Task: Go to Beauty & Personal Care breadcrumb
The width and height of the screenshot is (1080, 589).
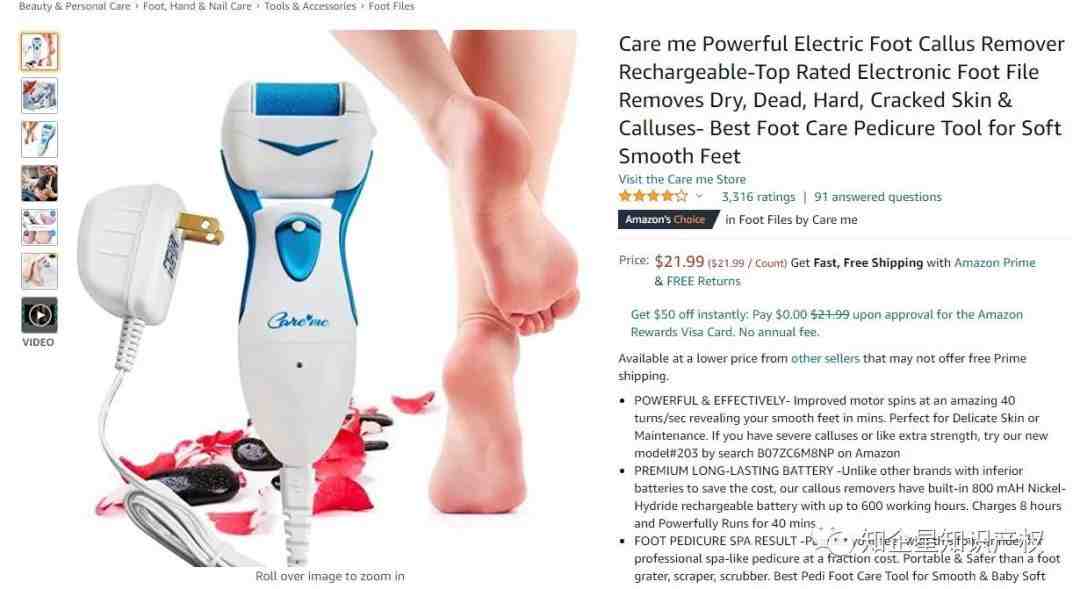Action: [74, 6]
